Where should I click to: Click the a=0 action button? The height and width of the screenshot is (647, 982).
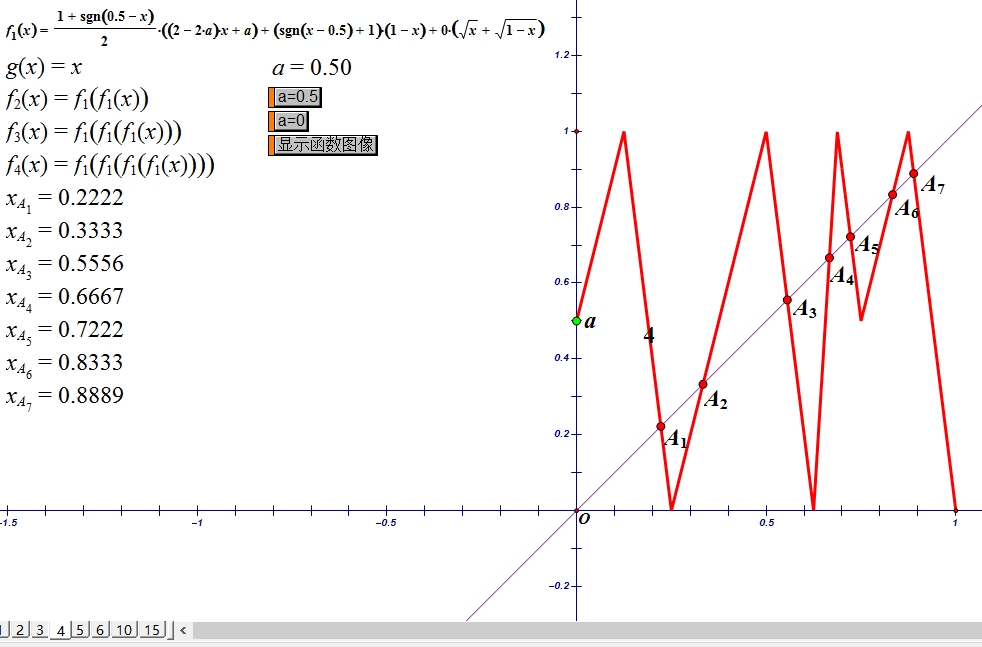288,121
